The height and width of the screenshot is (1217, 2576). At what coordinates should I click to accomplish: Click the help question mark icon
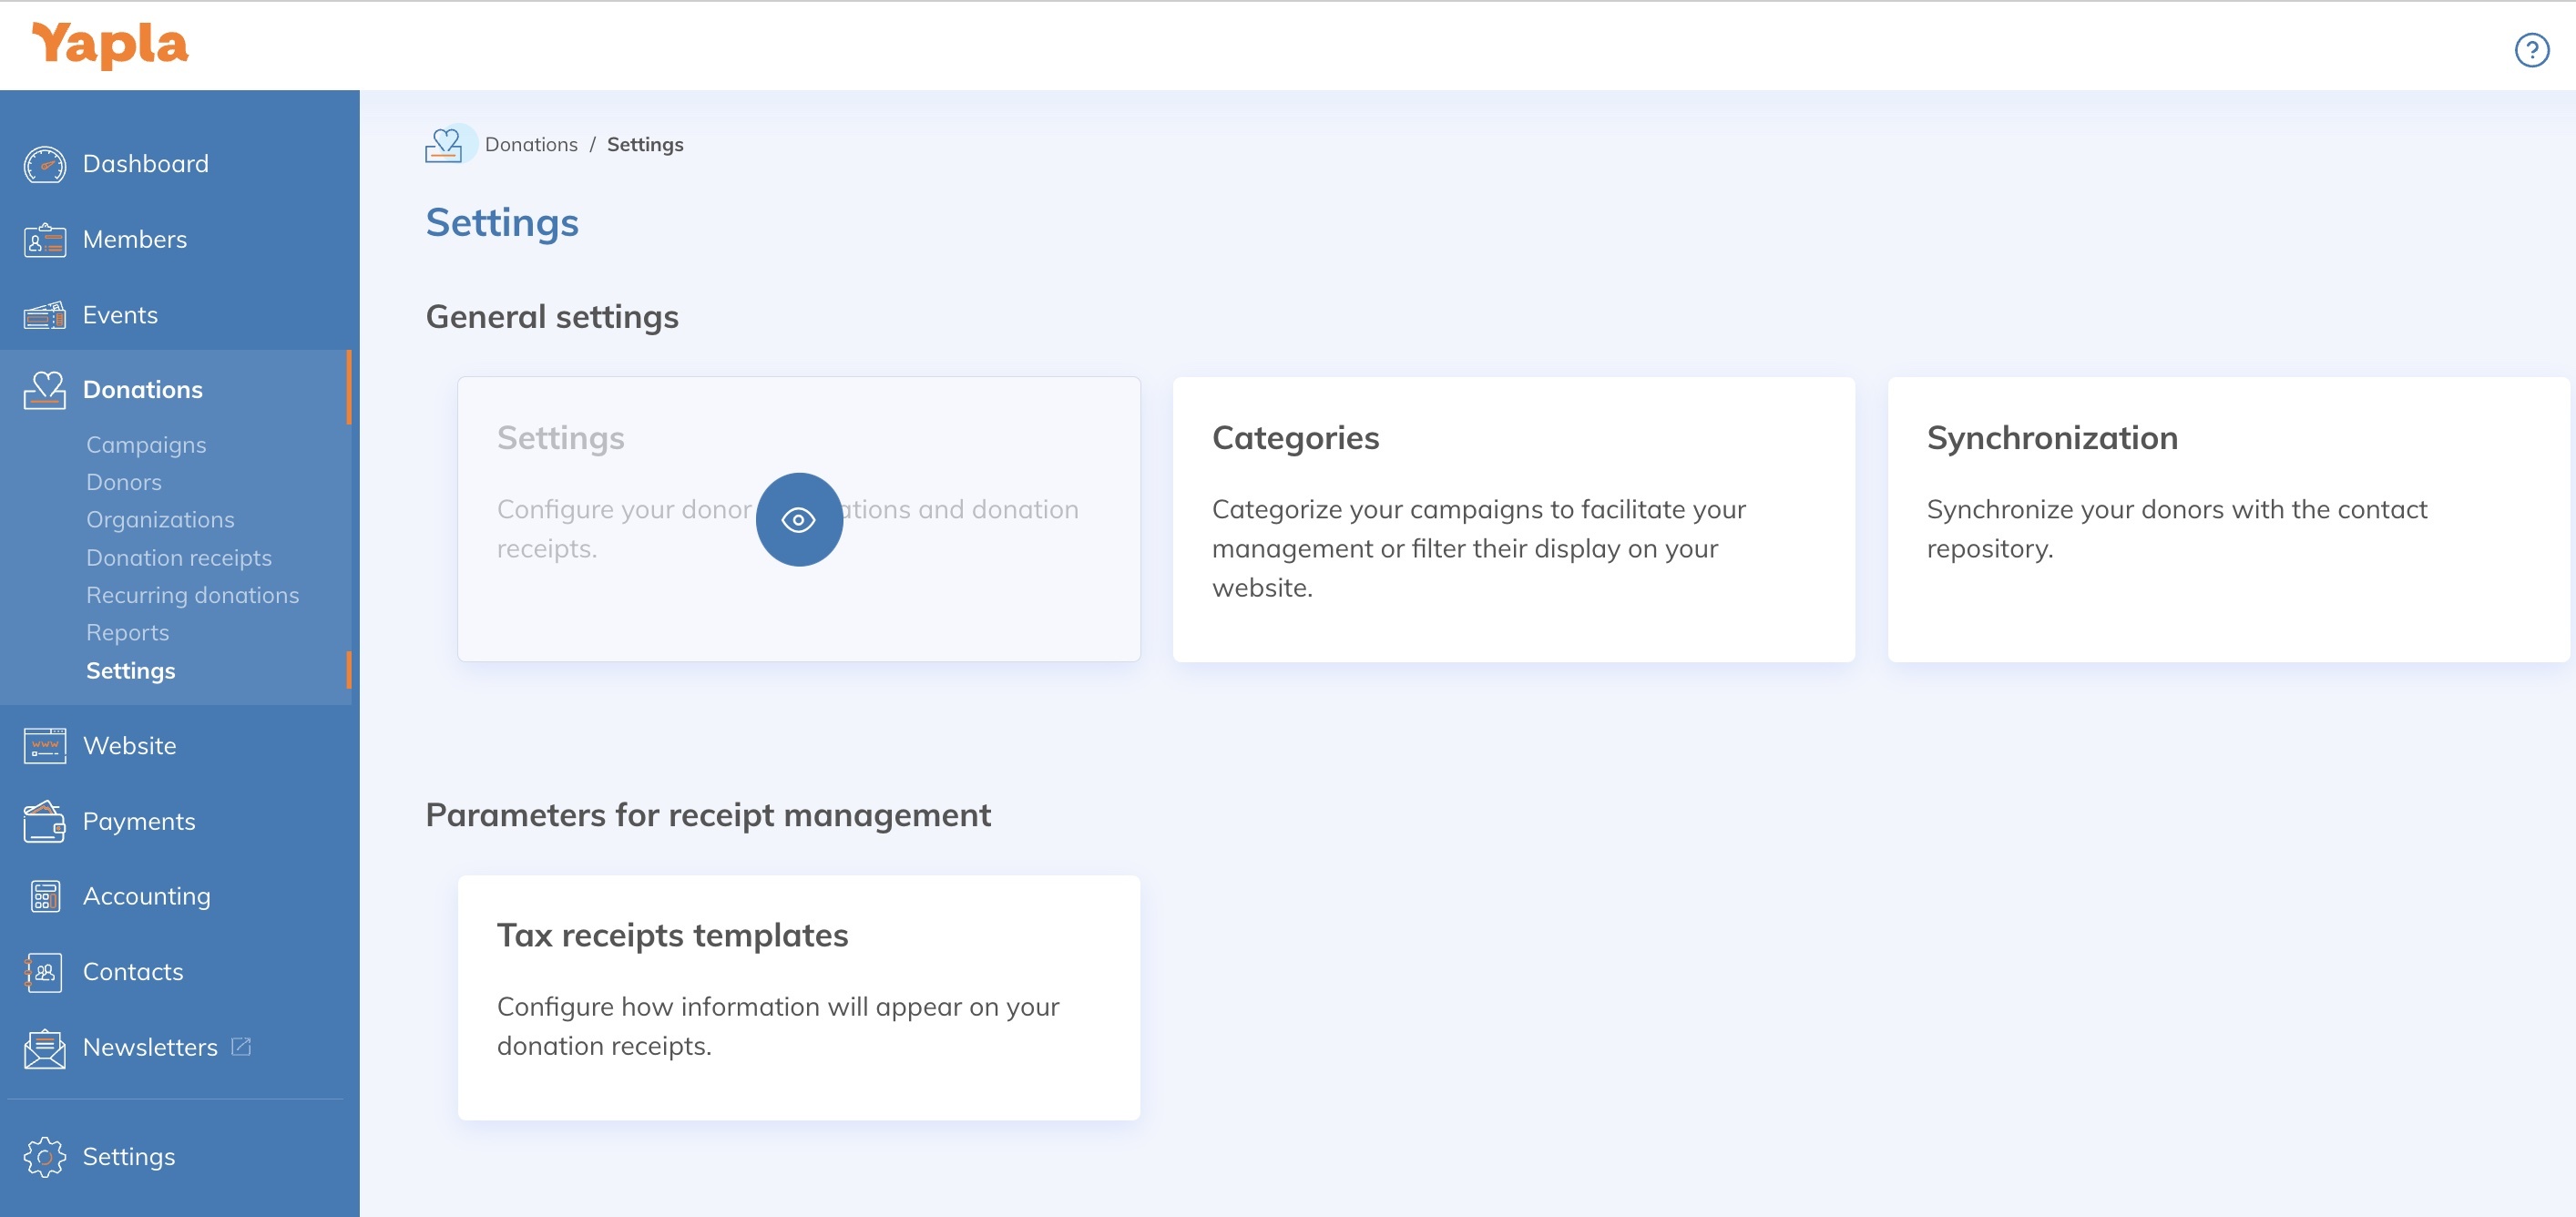tap(2531, 49)
